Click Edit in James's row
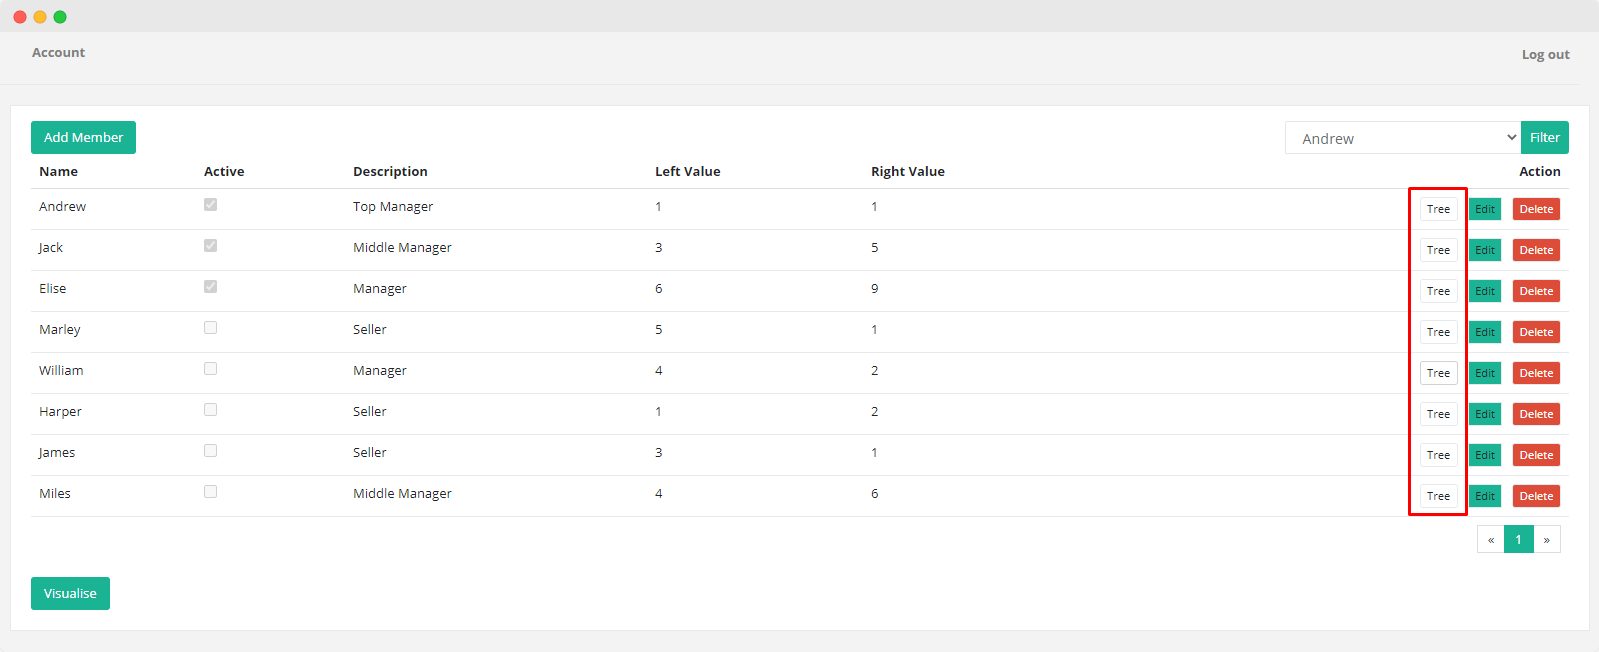 pos(1485,455)
